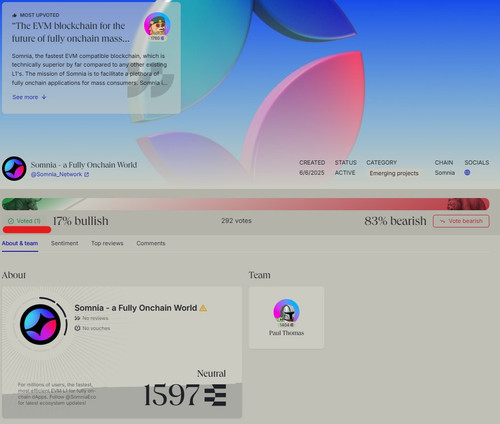Open the Top reviews tab

107,243
